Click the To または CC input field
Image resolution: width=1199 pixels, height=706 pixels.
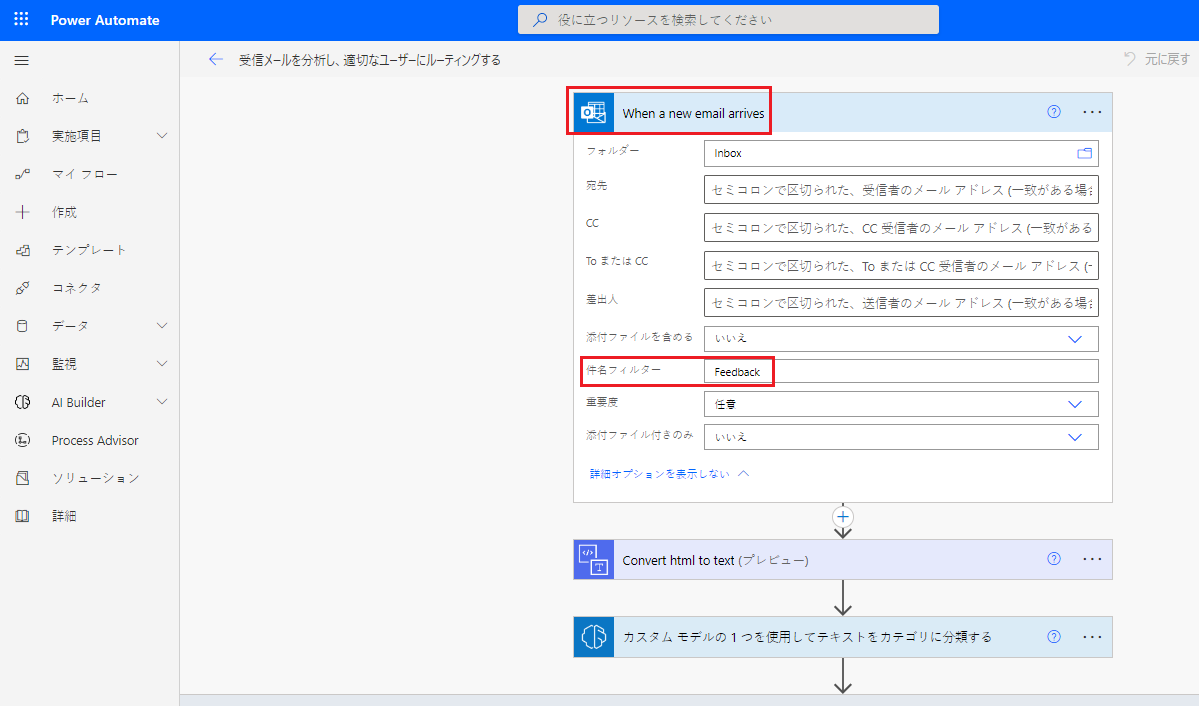pyautogui.click(x=901, y=265)
